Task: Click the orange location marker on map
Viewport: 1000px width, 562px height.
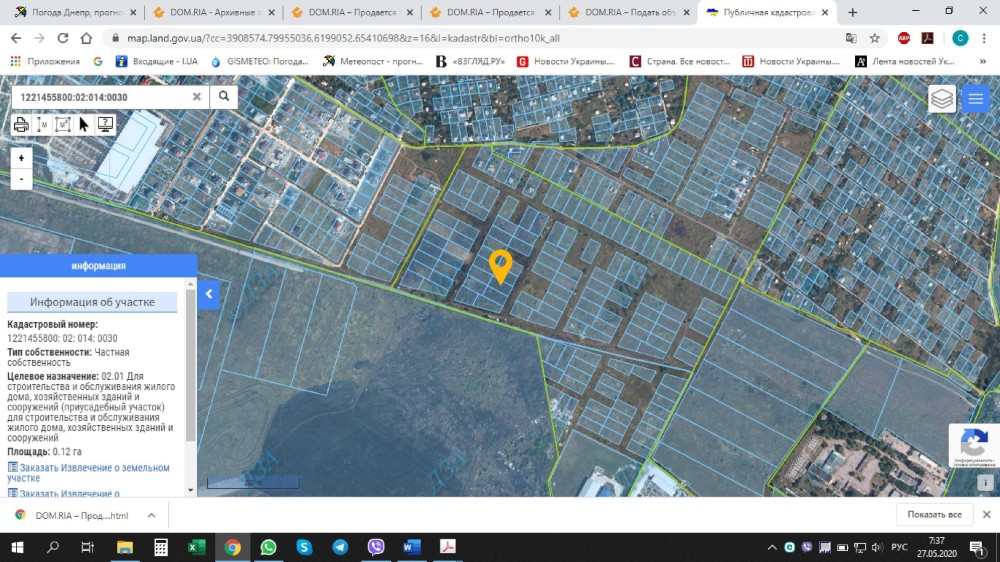Action: pyautogui.click(x=501, y=266)
